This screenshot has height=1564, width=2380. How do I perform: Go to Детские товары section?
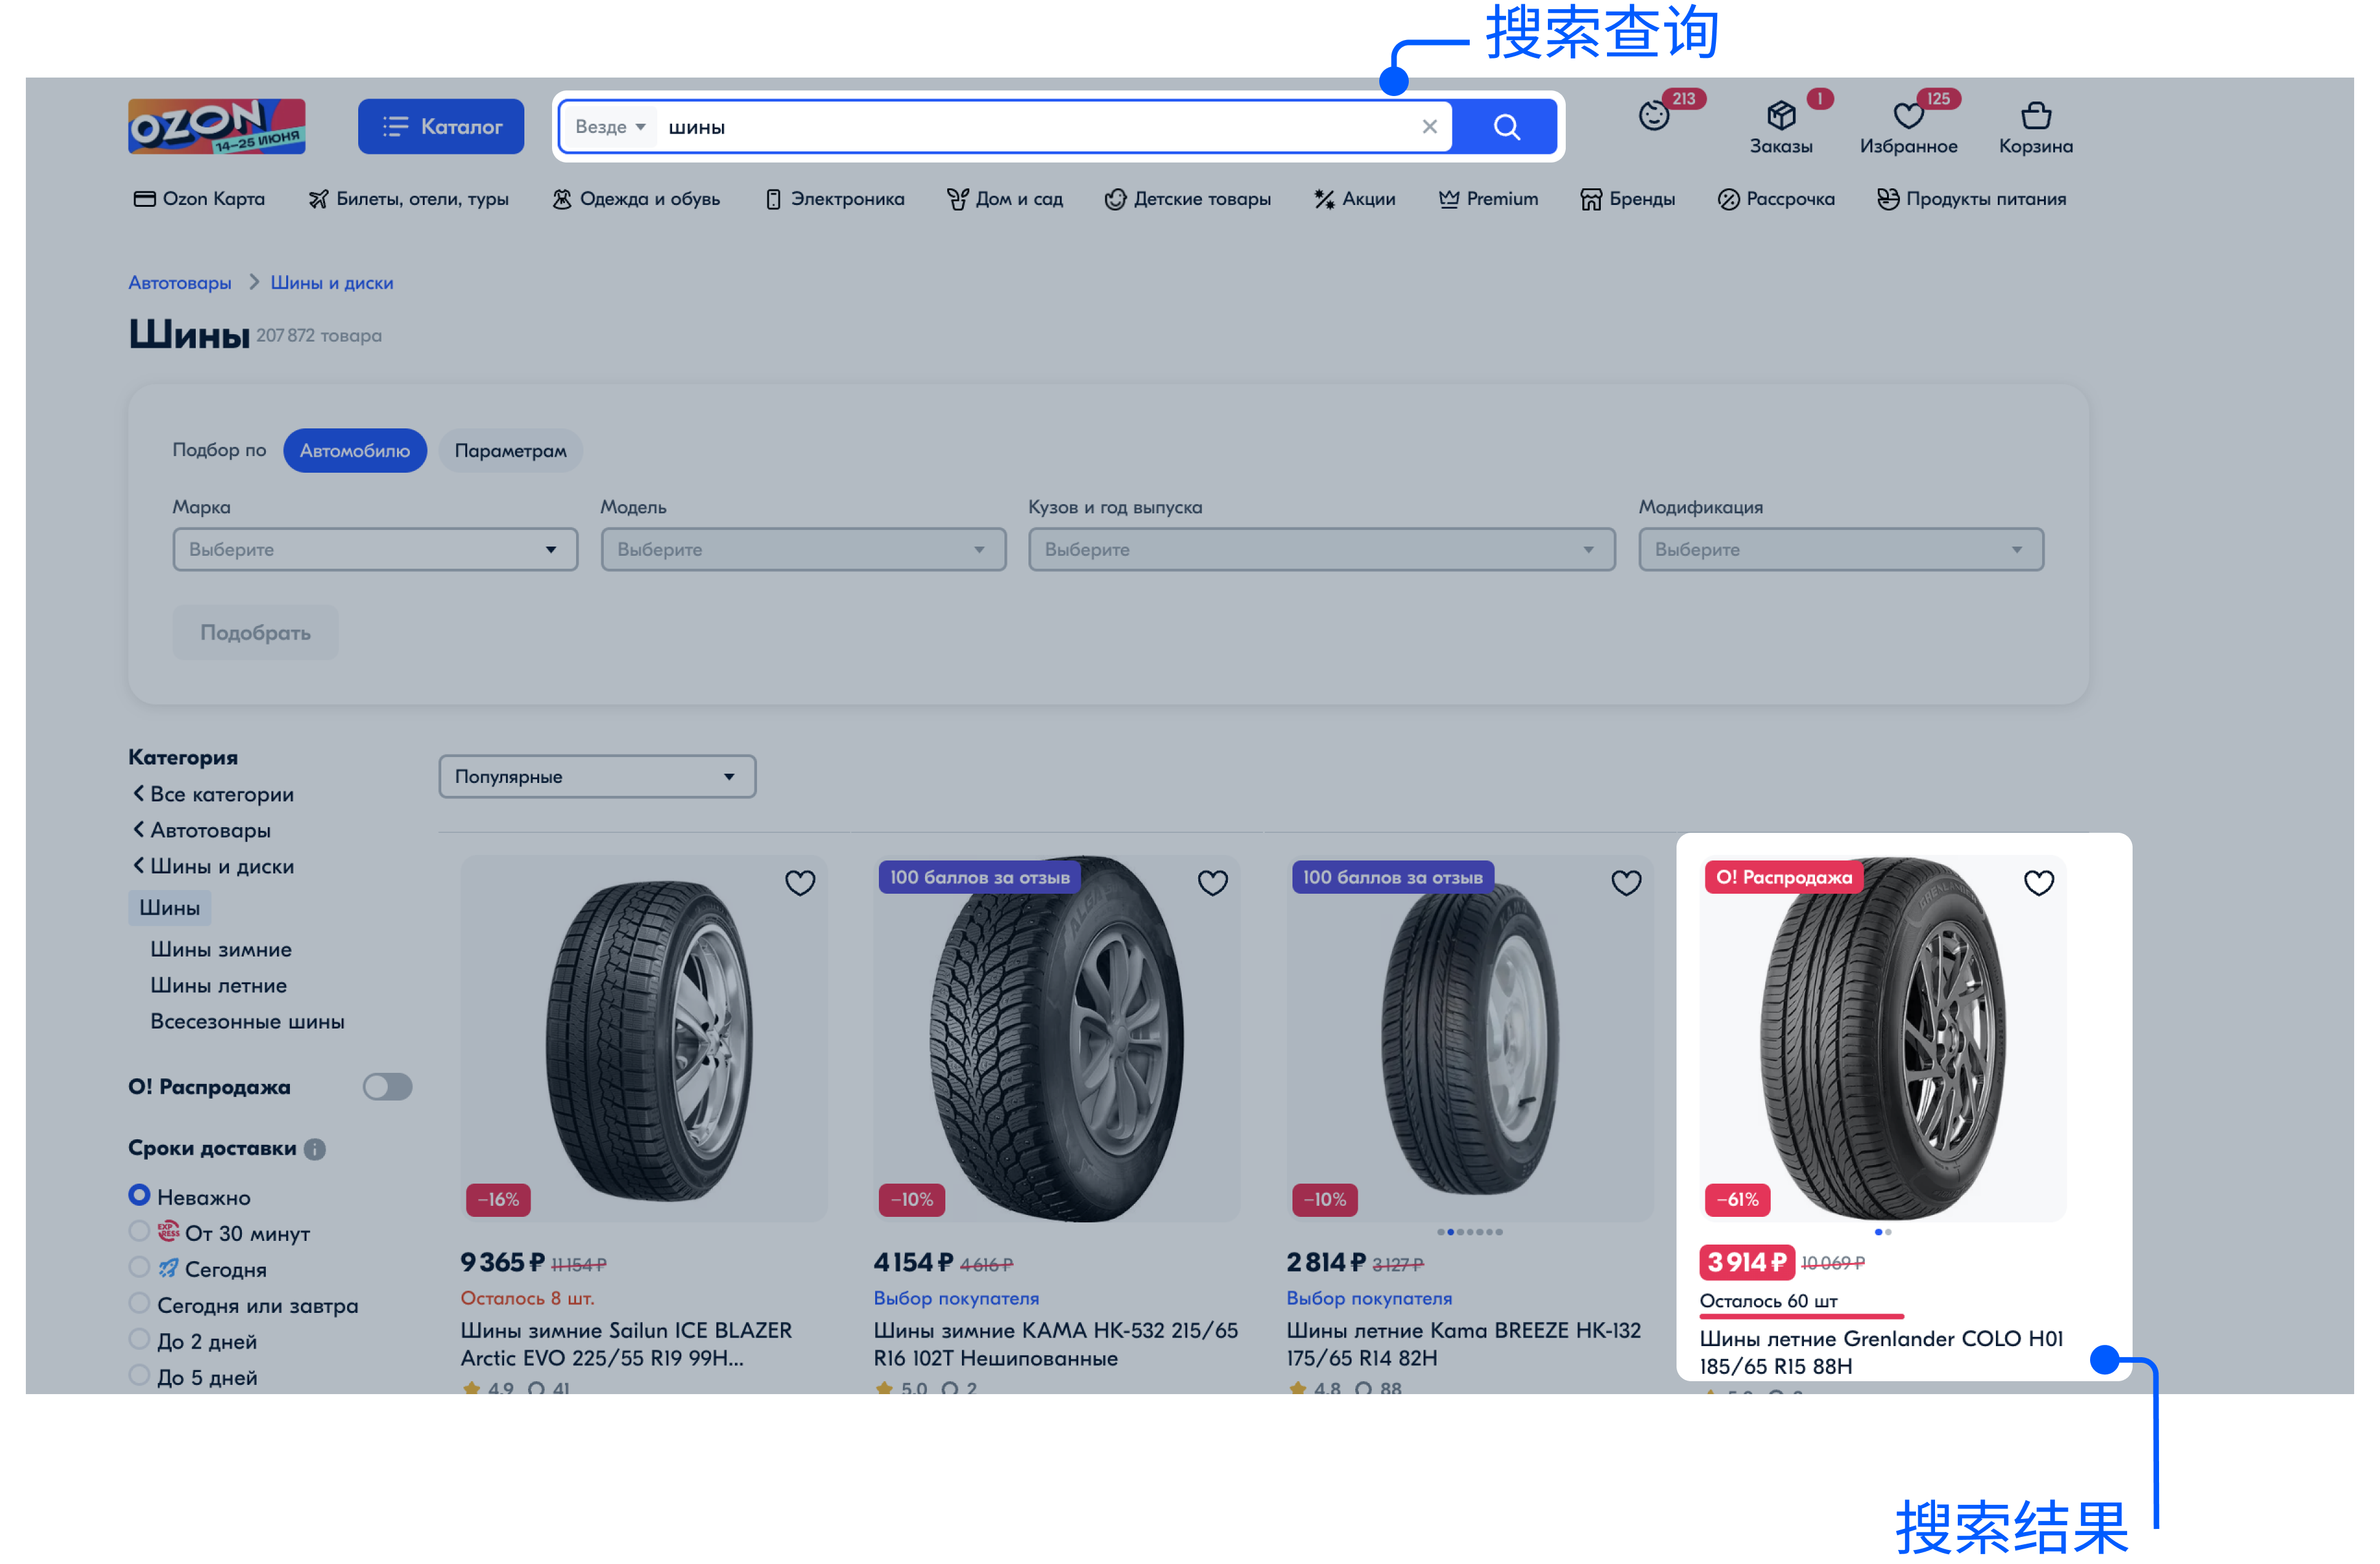coord(1188,199)
